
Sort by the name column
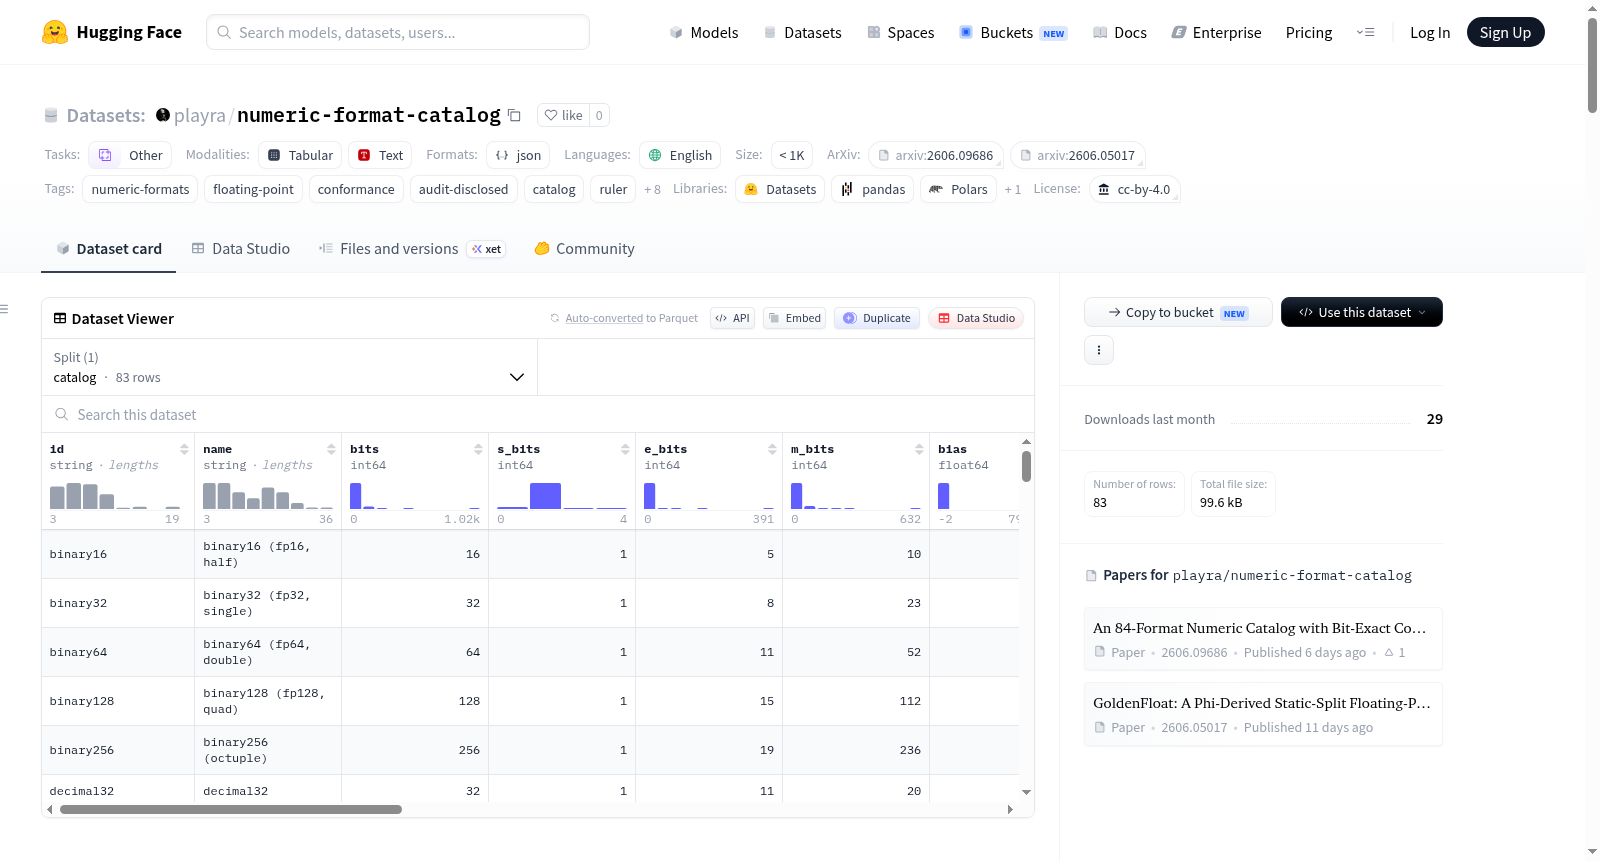tap(331, 449)
